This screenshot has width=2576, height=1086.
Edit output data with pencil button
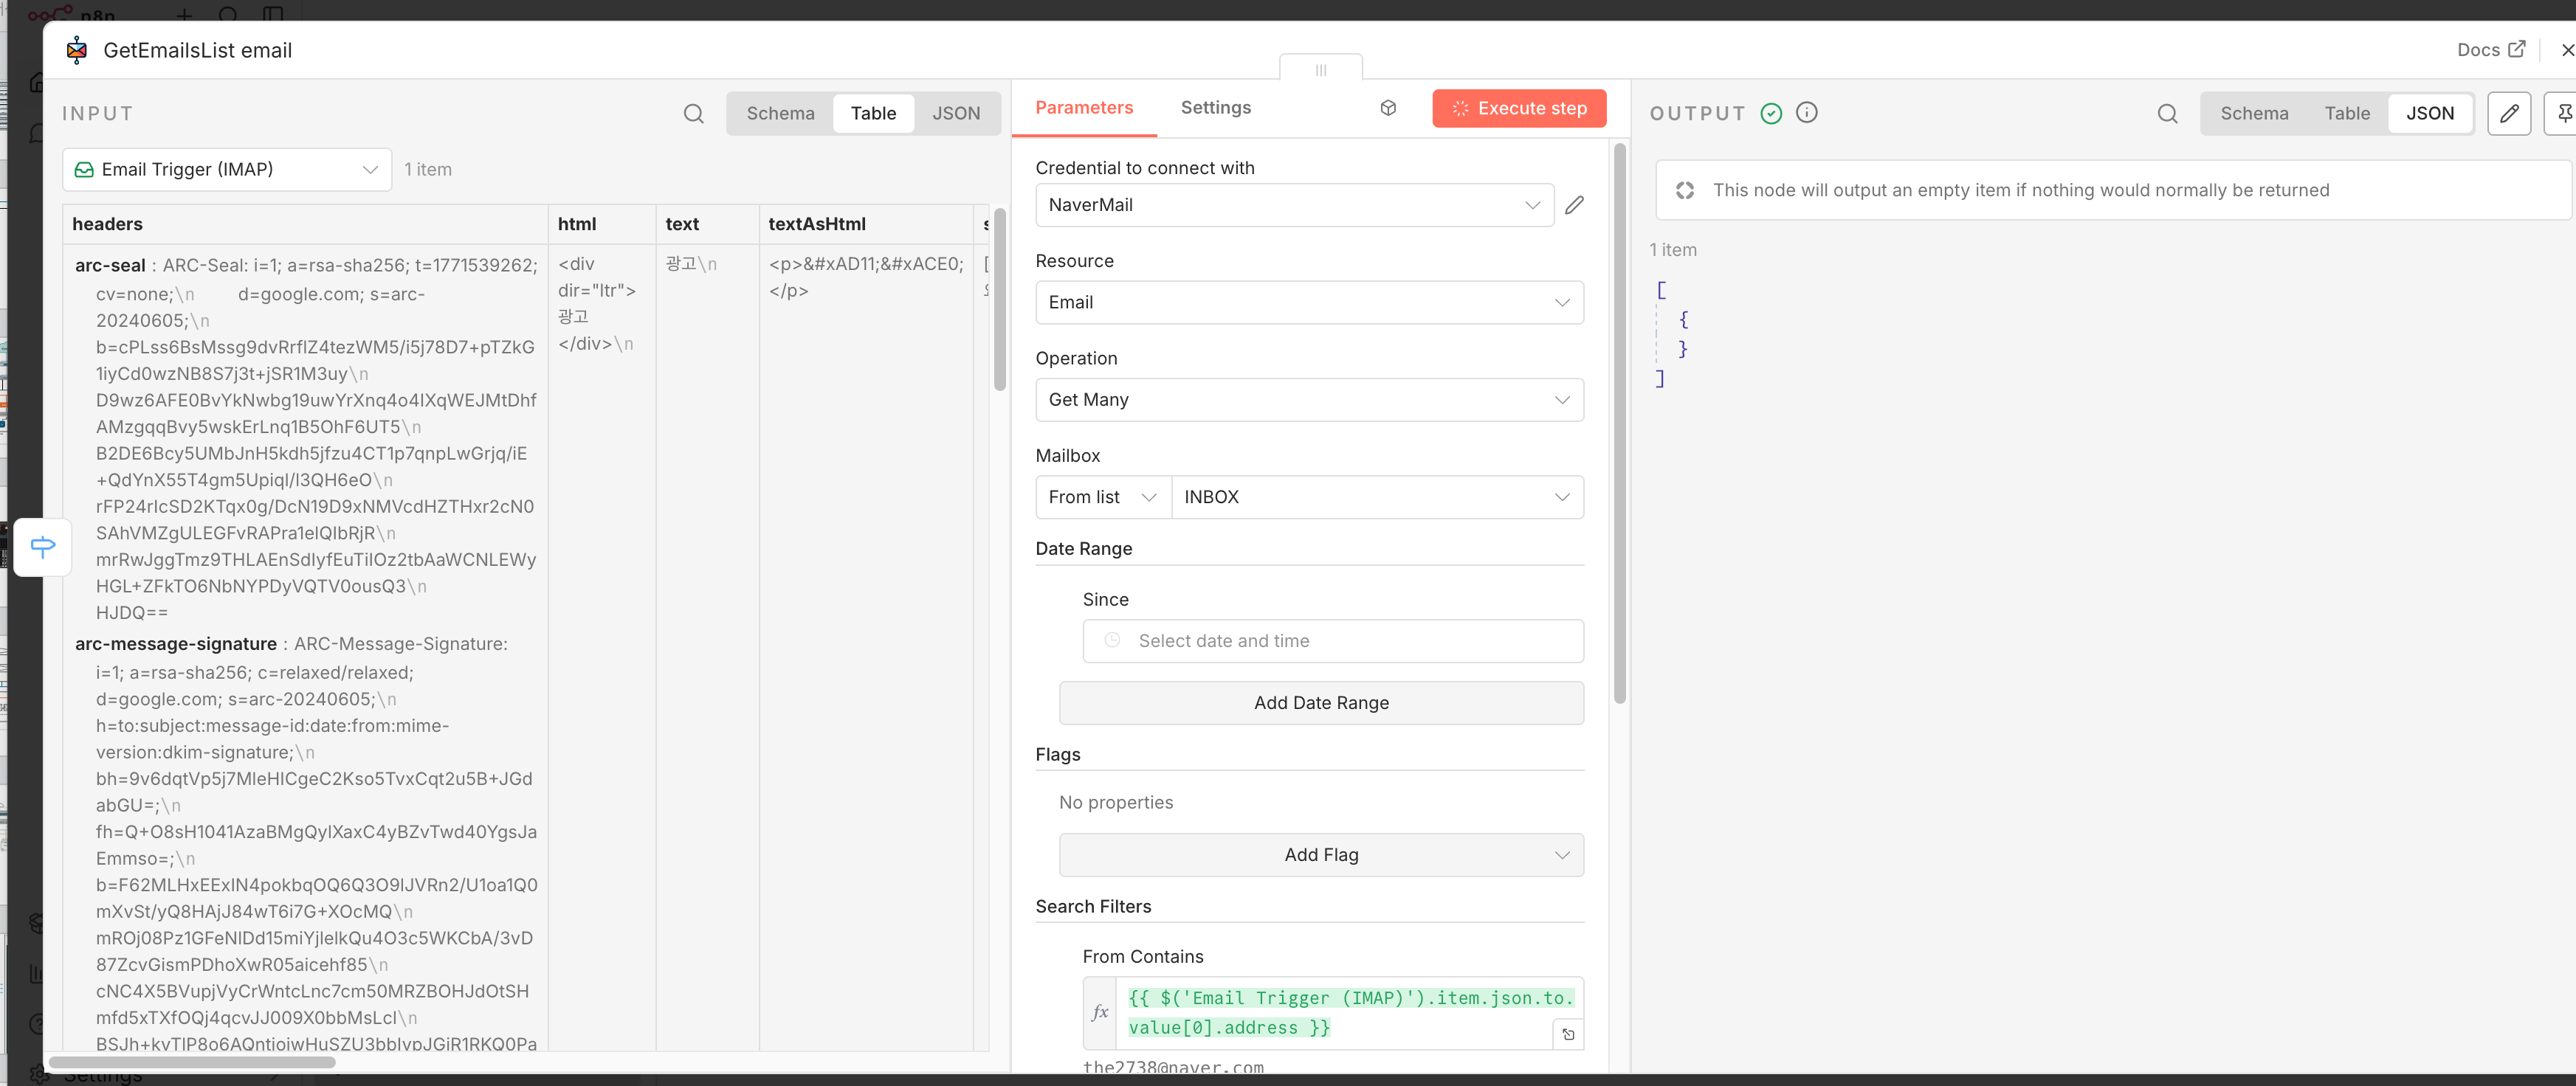(2508, 114)
